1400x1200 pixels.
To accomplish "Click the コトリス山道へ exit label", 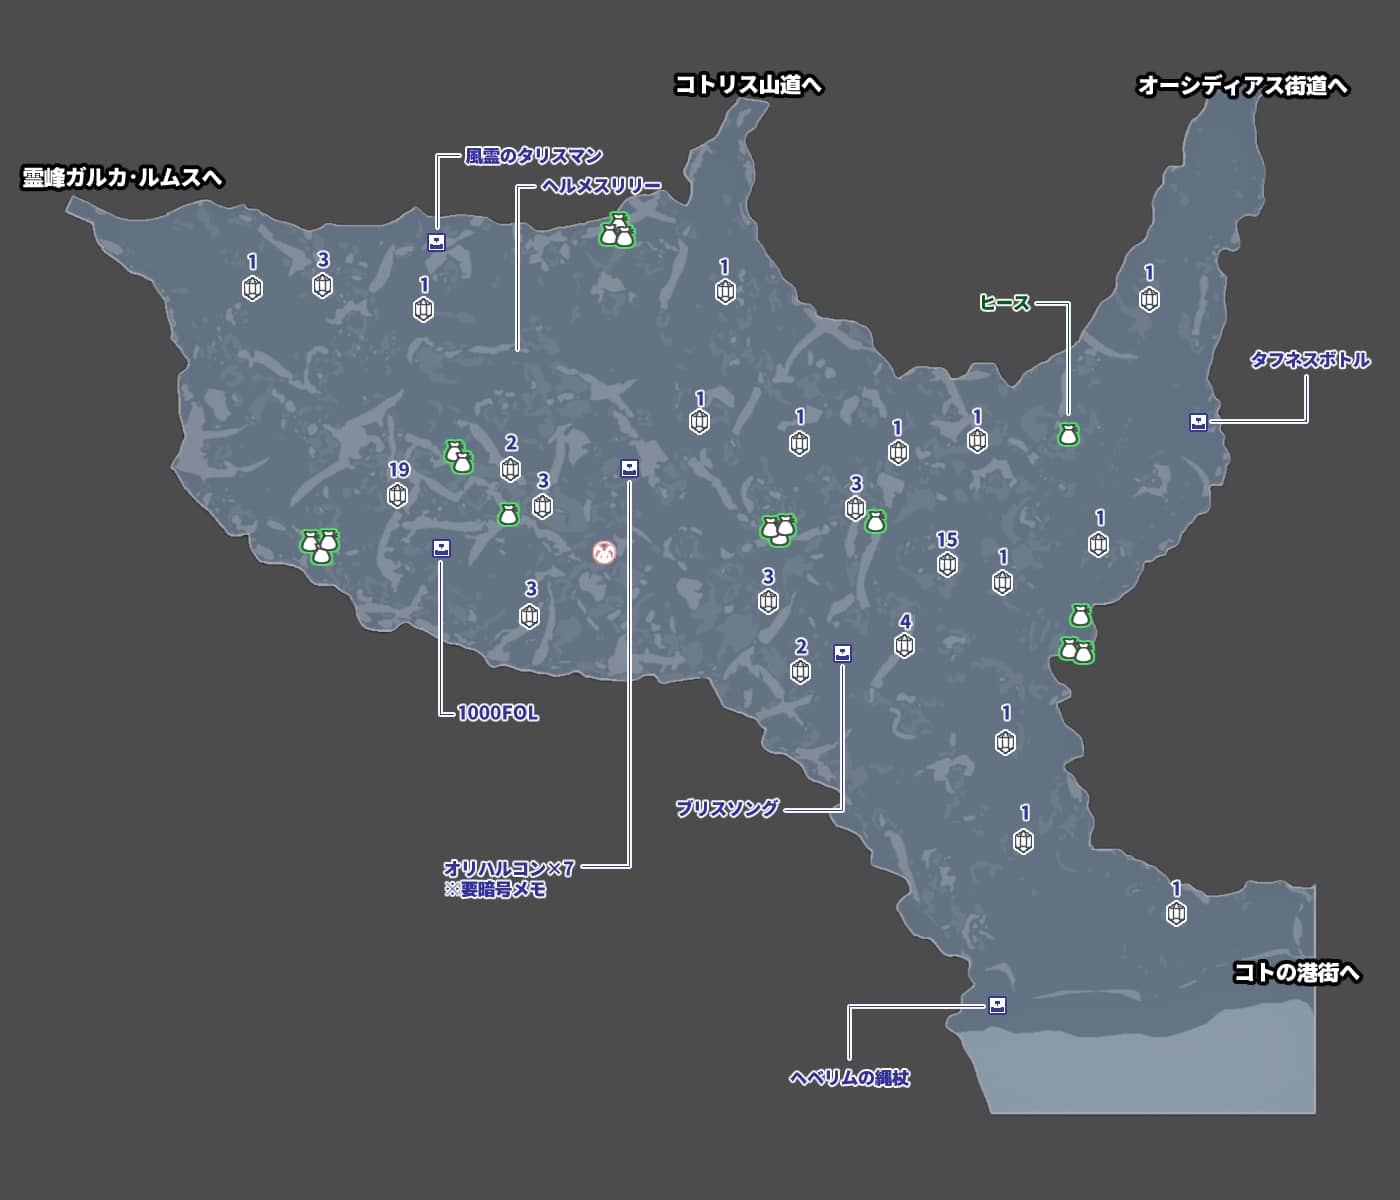I will 748,85.
